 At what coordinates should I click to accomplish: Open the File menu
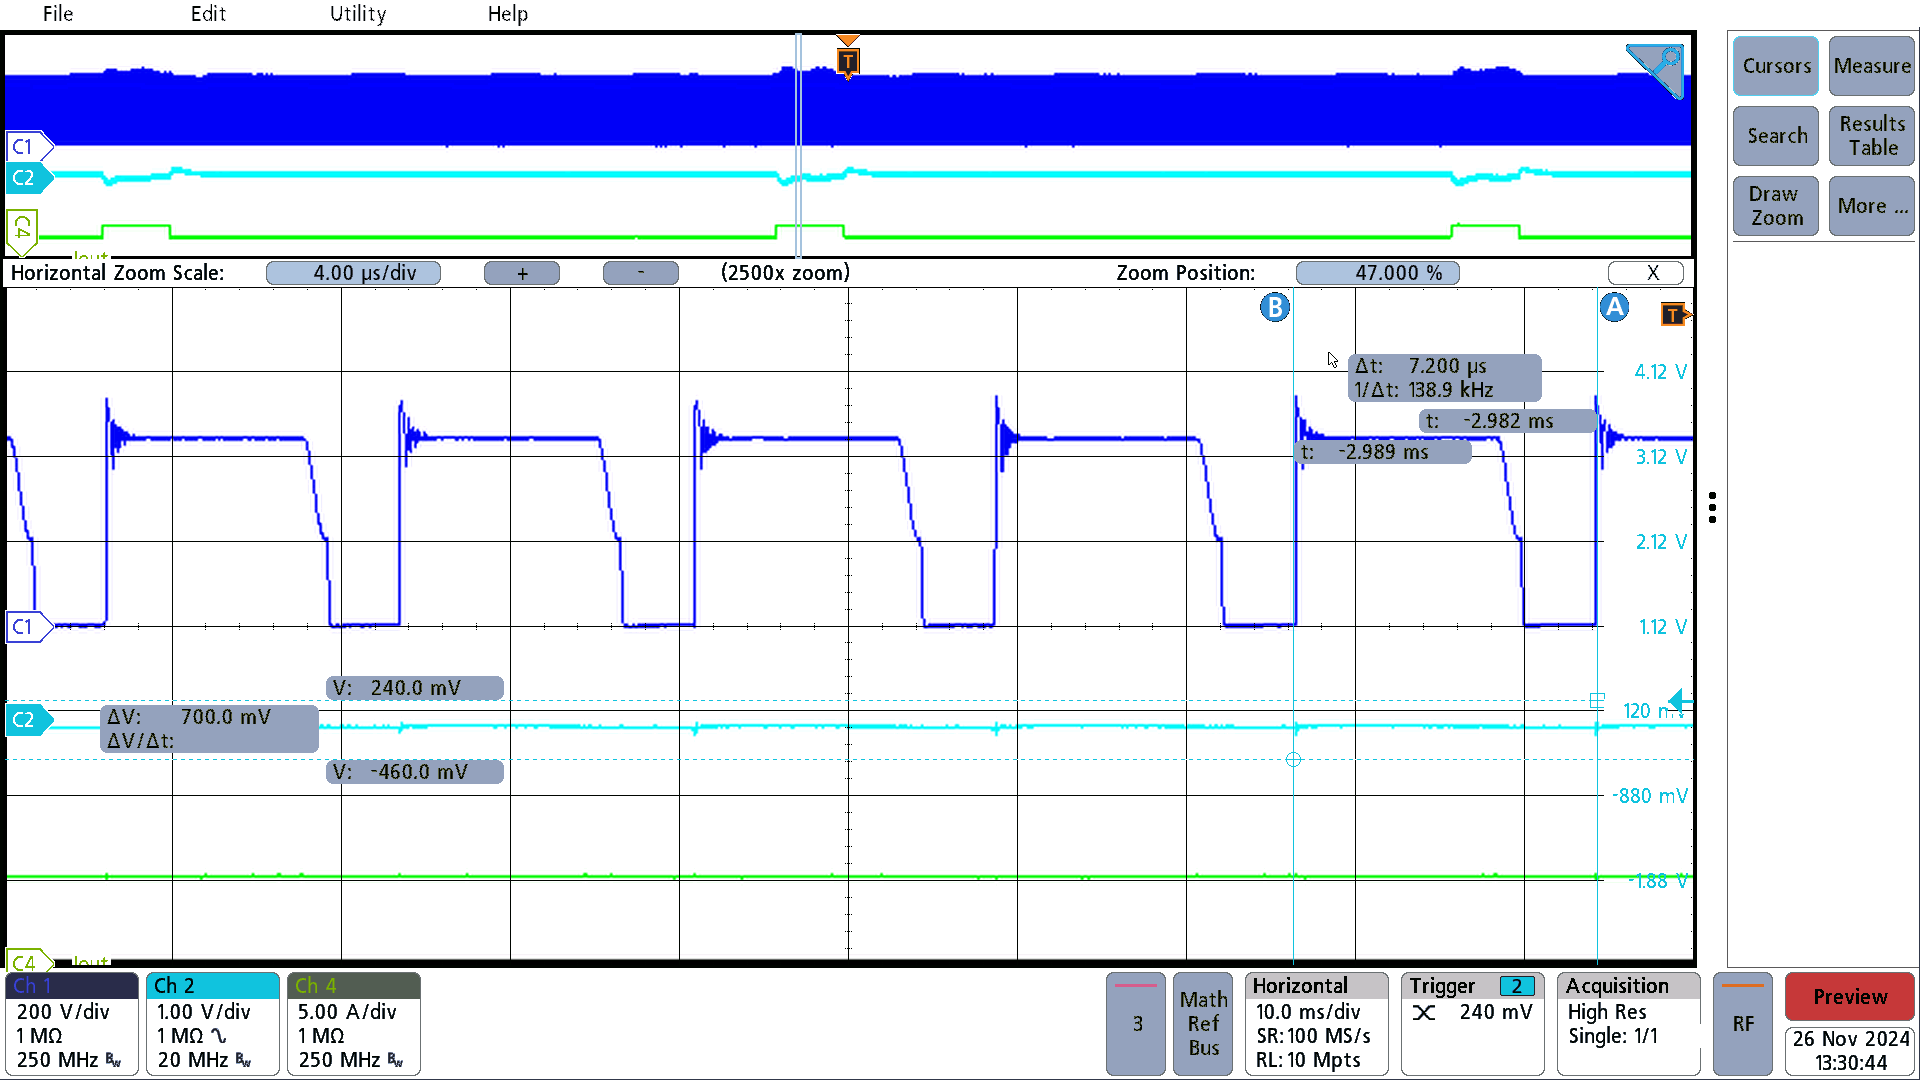click(x=57, y=13)
